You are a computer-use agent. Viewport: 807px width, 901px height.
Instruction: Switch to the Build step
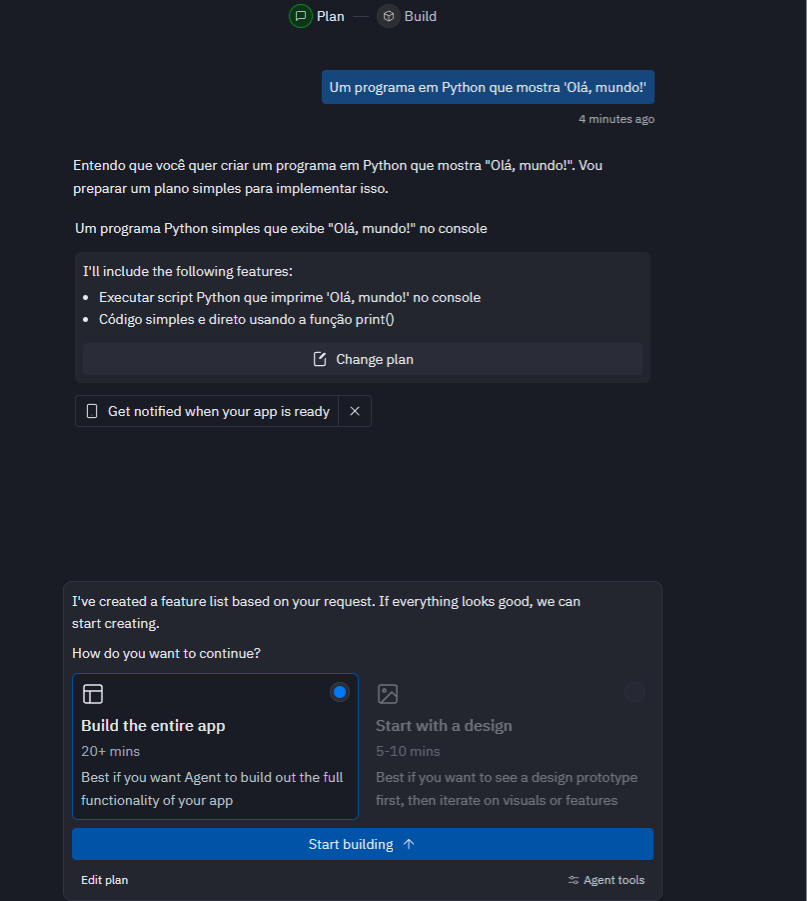(x=406, y=16)
